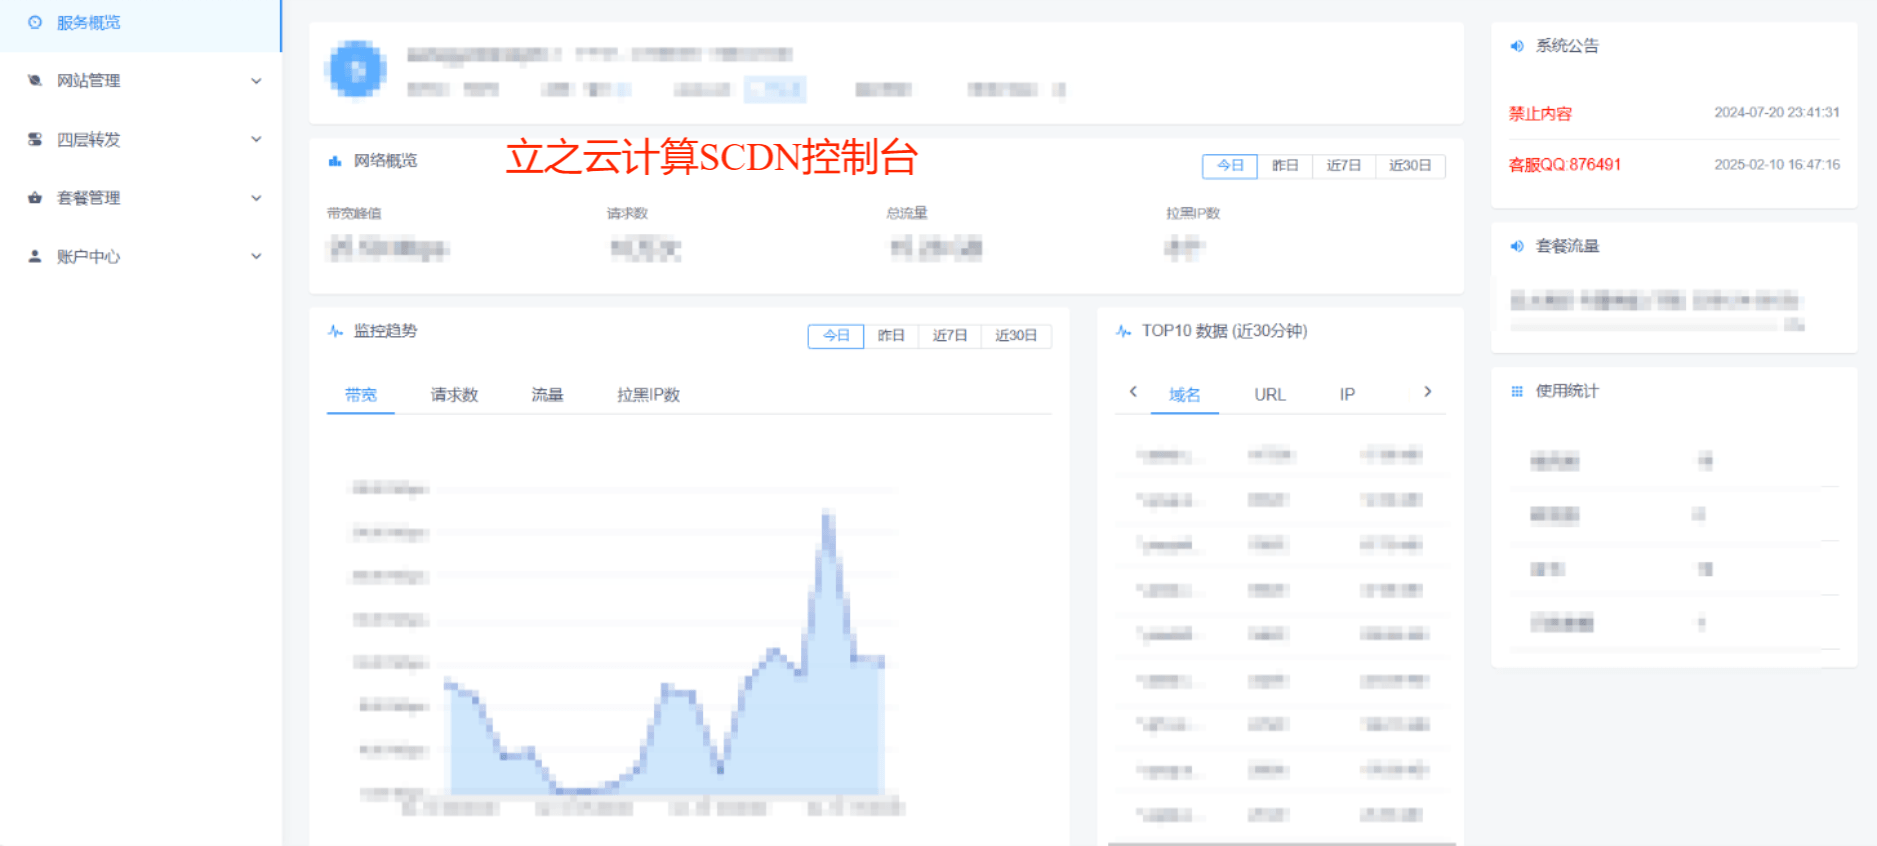1877x846 pixels.
Task: Expand the 账户中心 menu chevron
Action: [x=256, y=256]
